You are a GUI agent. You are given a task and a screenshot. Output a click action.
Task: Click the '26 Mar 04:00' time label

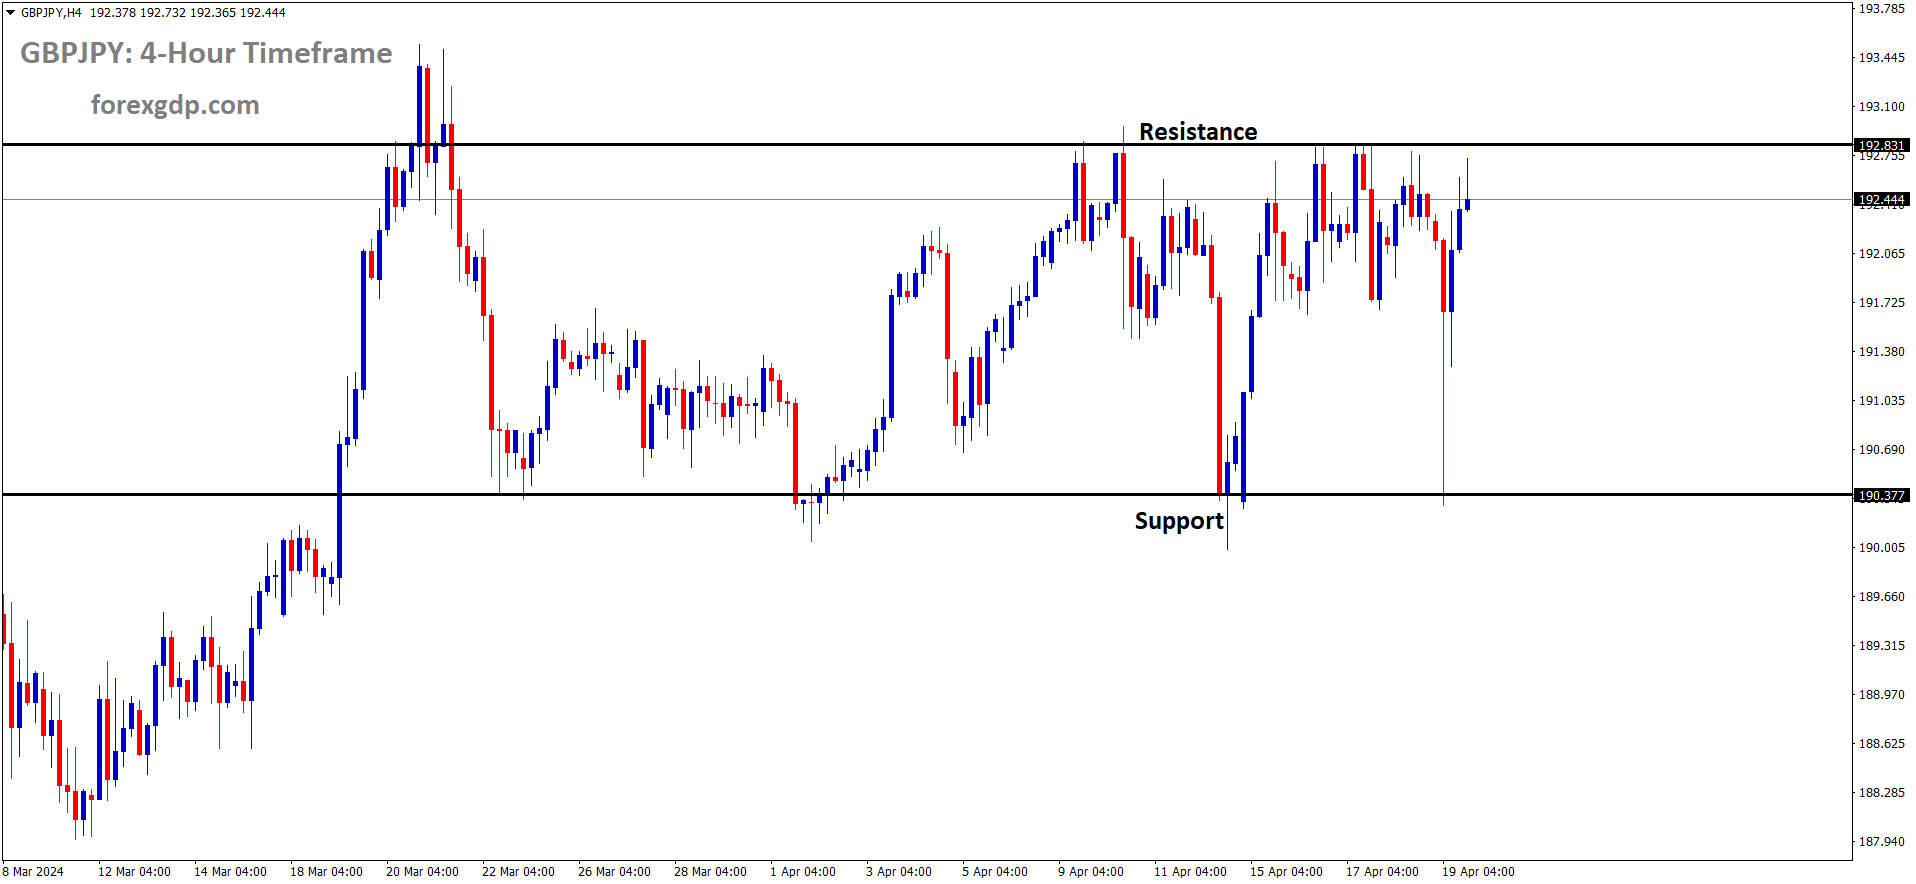point(614,872)
